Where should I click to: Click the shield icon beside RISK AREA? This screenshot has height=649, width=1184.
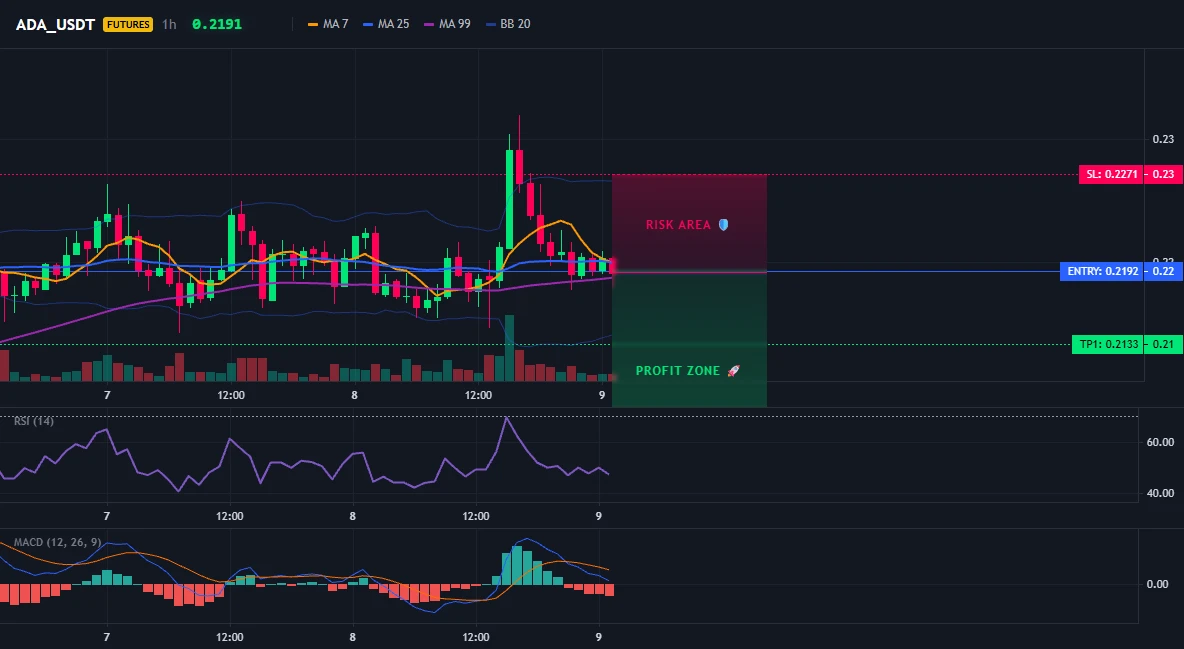pyautogui.click(x=723, y=224)
